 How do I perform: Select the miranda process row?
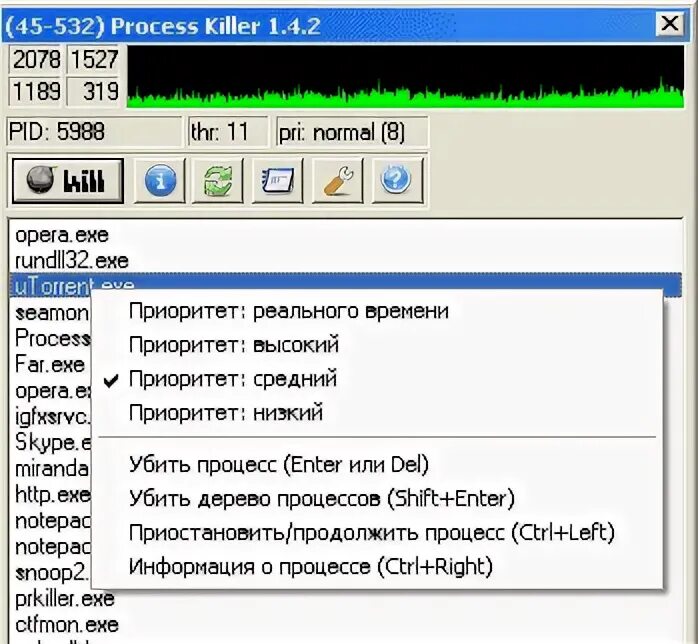(51, 469)
